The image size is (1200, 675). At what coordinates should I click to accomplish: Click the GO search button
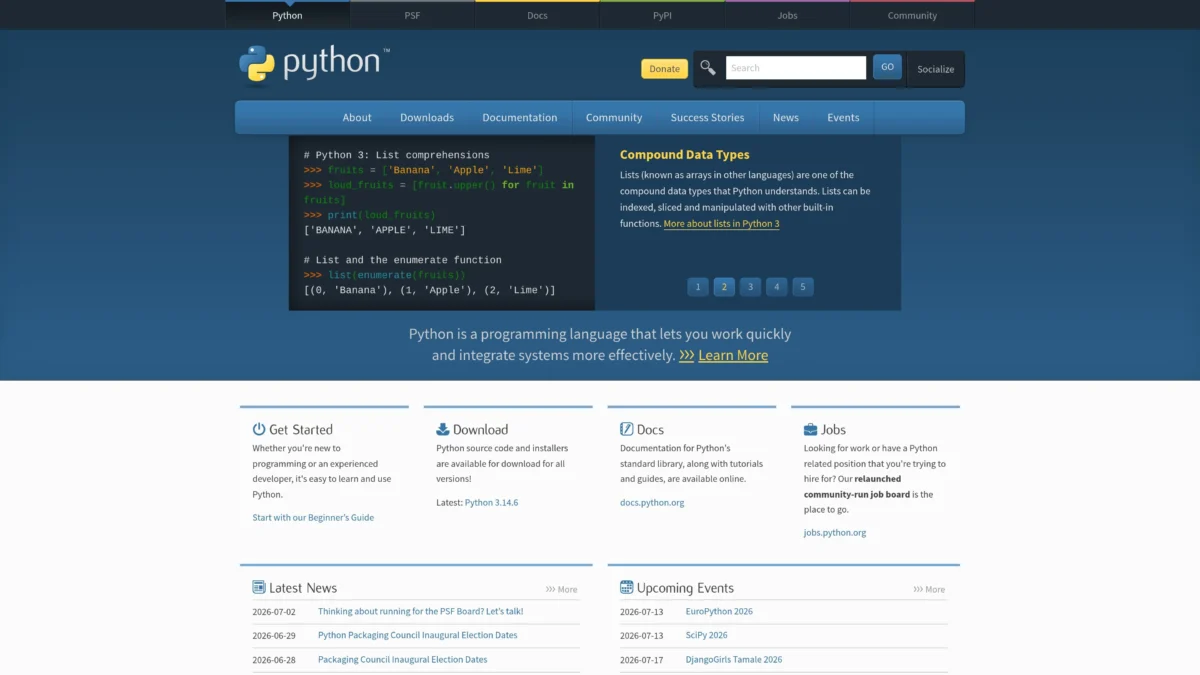tap(887, 67)
